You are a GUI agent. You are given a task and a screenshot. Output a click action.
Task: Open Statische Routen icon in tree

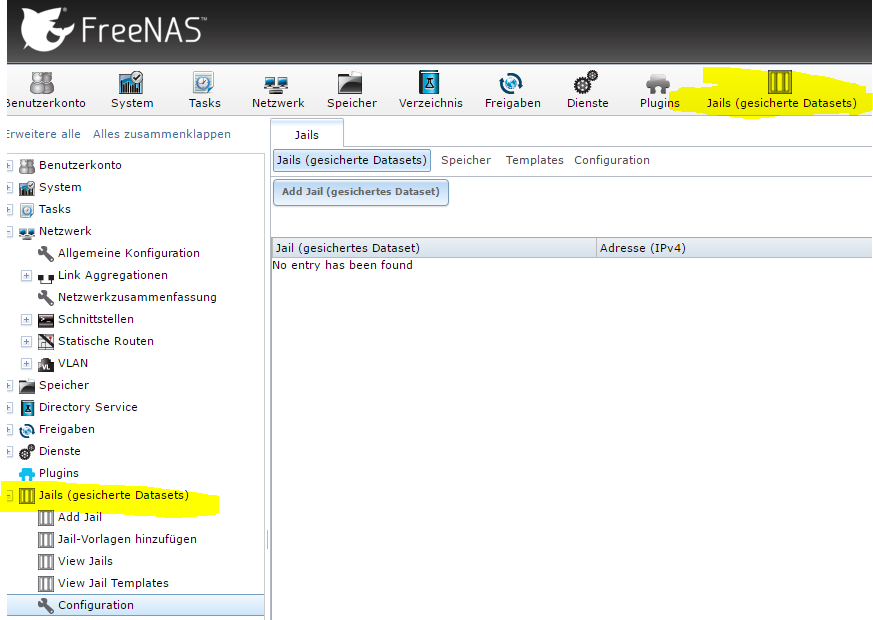coord(46,341)
